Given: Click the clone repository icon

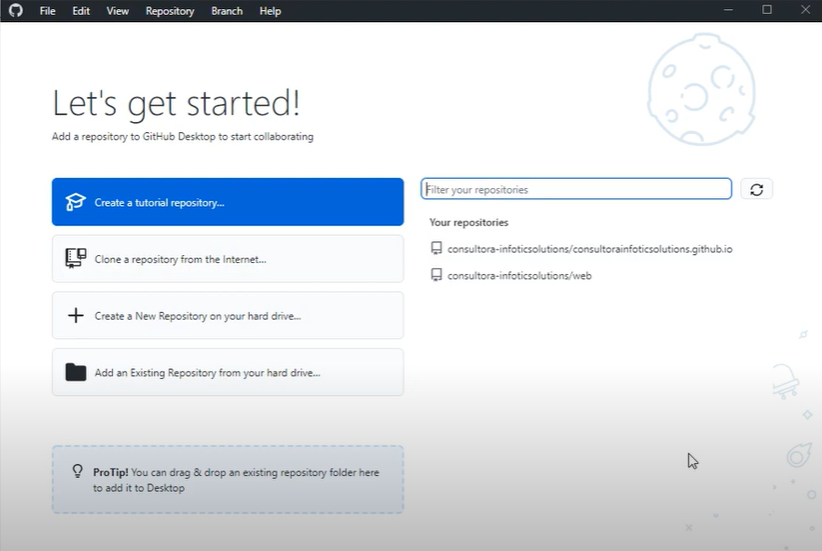Looking at the screenshot, I should [x=76, y=259].
